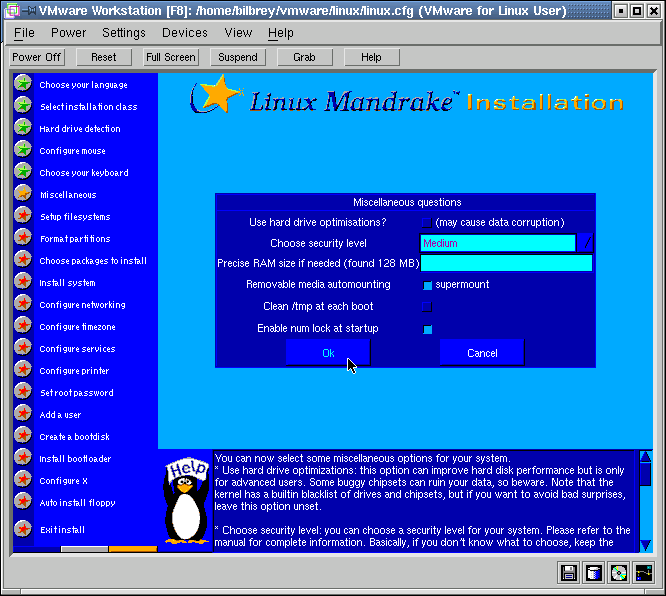
Task: Enable hard drive optimisations checkbox
Action: point(427,222)
